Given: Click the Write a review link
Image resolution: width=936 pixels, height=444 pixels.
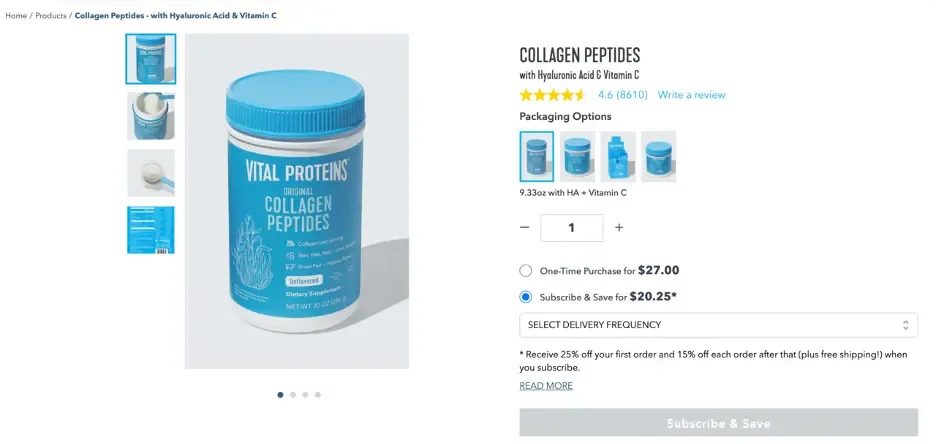Looking at the screenshot, I should click(692, 95).
